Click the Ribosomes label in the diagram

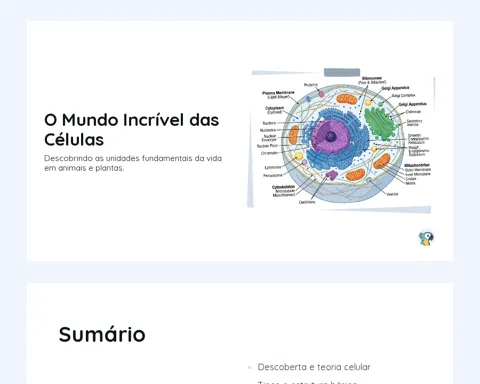[x=372, y=78]
